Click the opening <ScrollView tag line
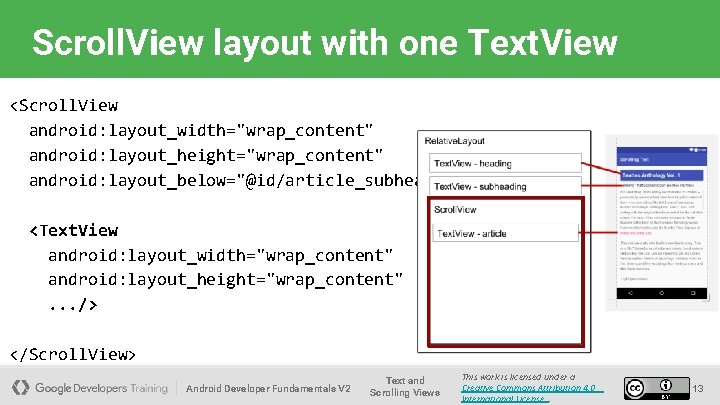Viewport: 720px width, 405px height. [x=64, y=105]
